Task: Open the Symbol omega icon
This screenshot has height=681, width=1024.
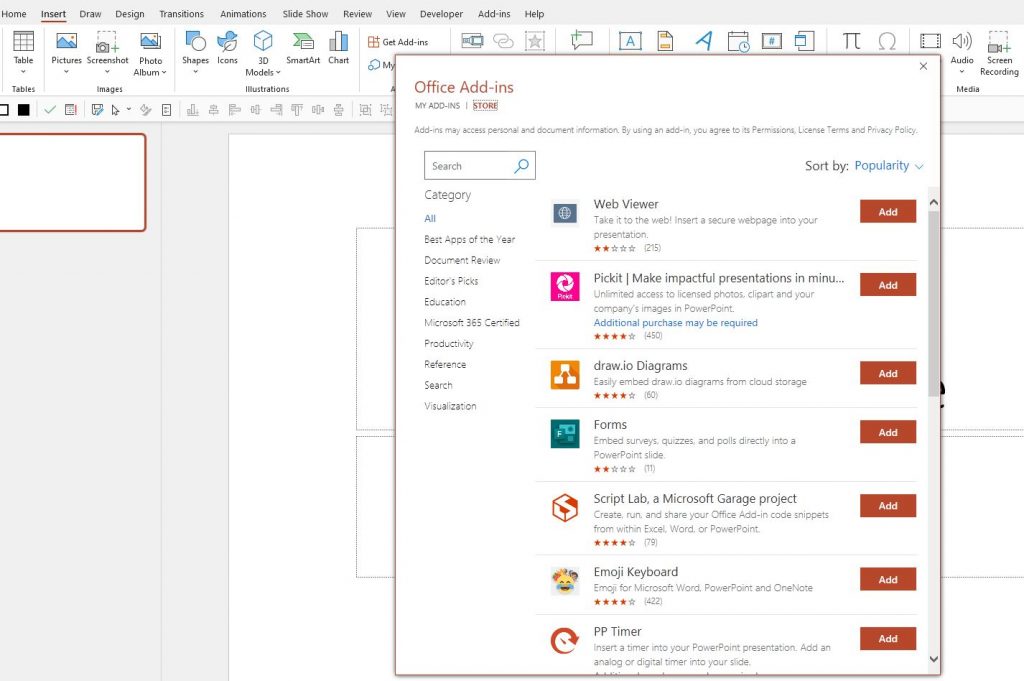Action: pos(887,41)
